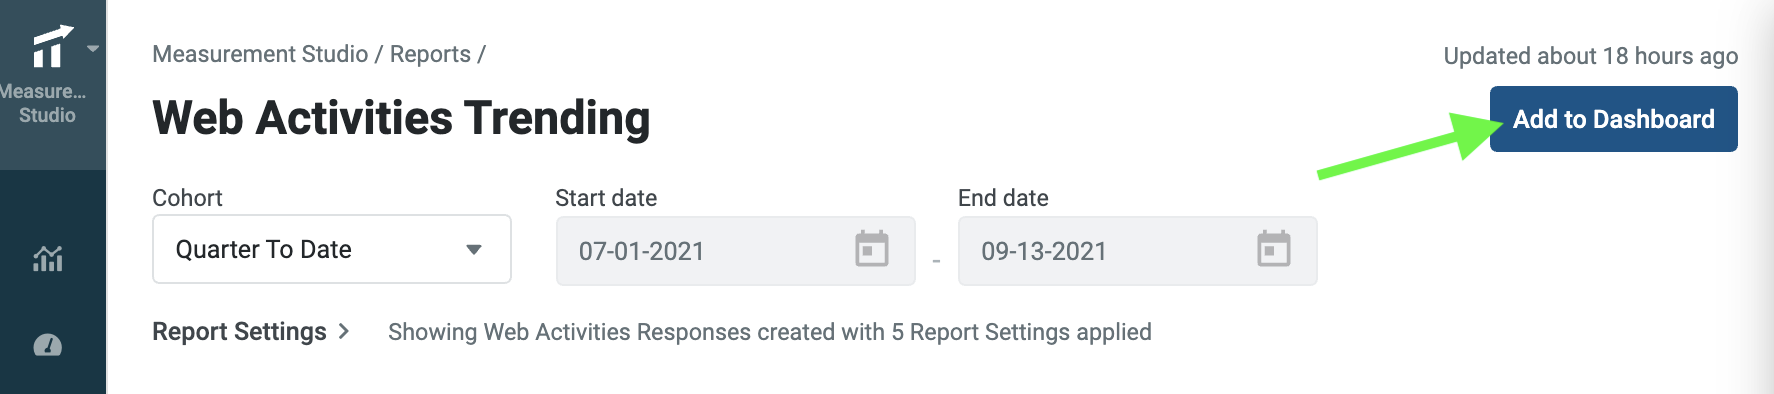This screenshot has height=394, width=1774.
Task: Open the bar chart reports sidebar icon
Action: pos(48,259)
